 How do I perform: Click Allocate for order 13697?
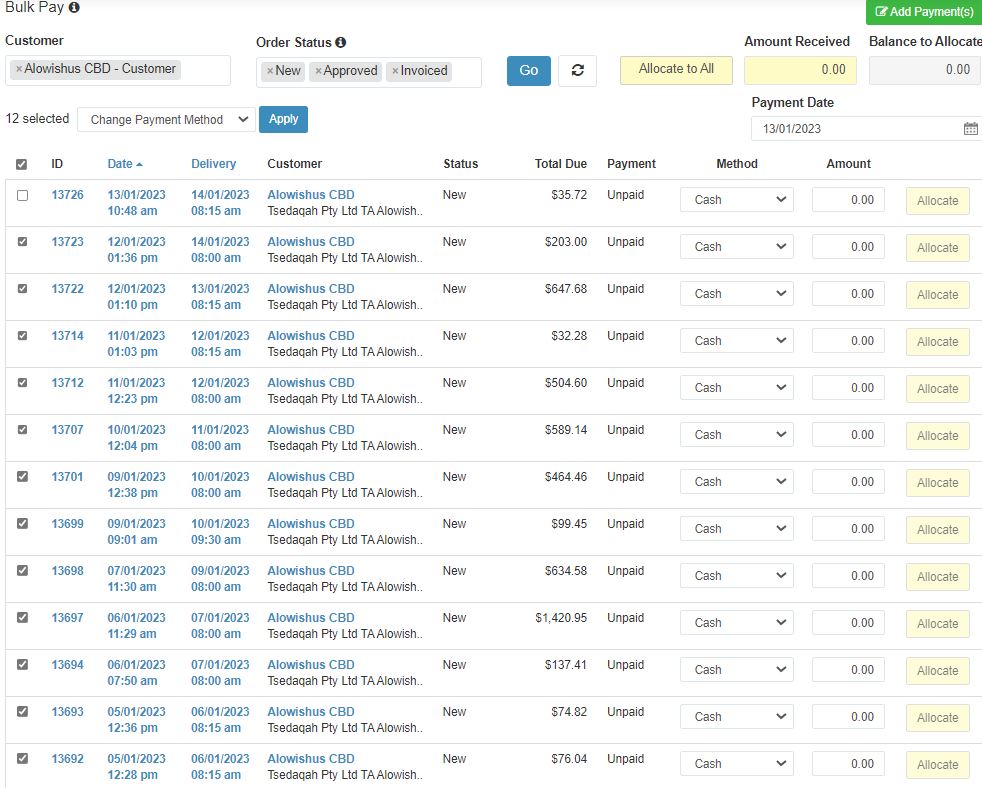[x=938, y=624]
